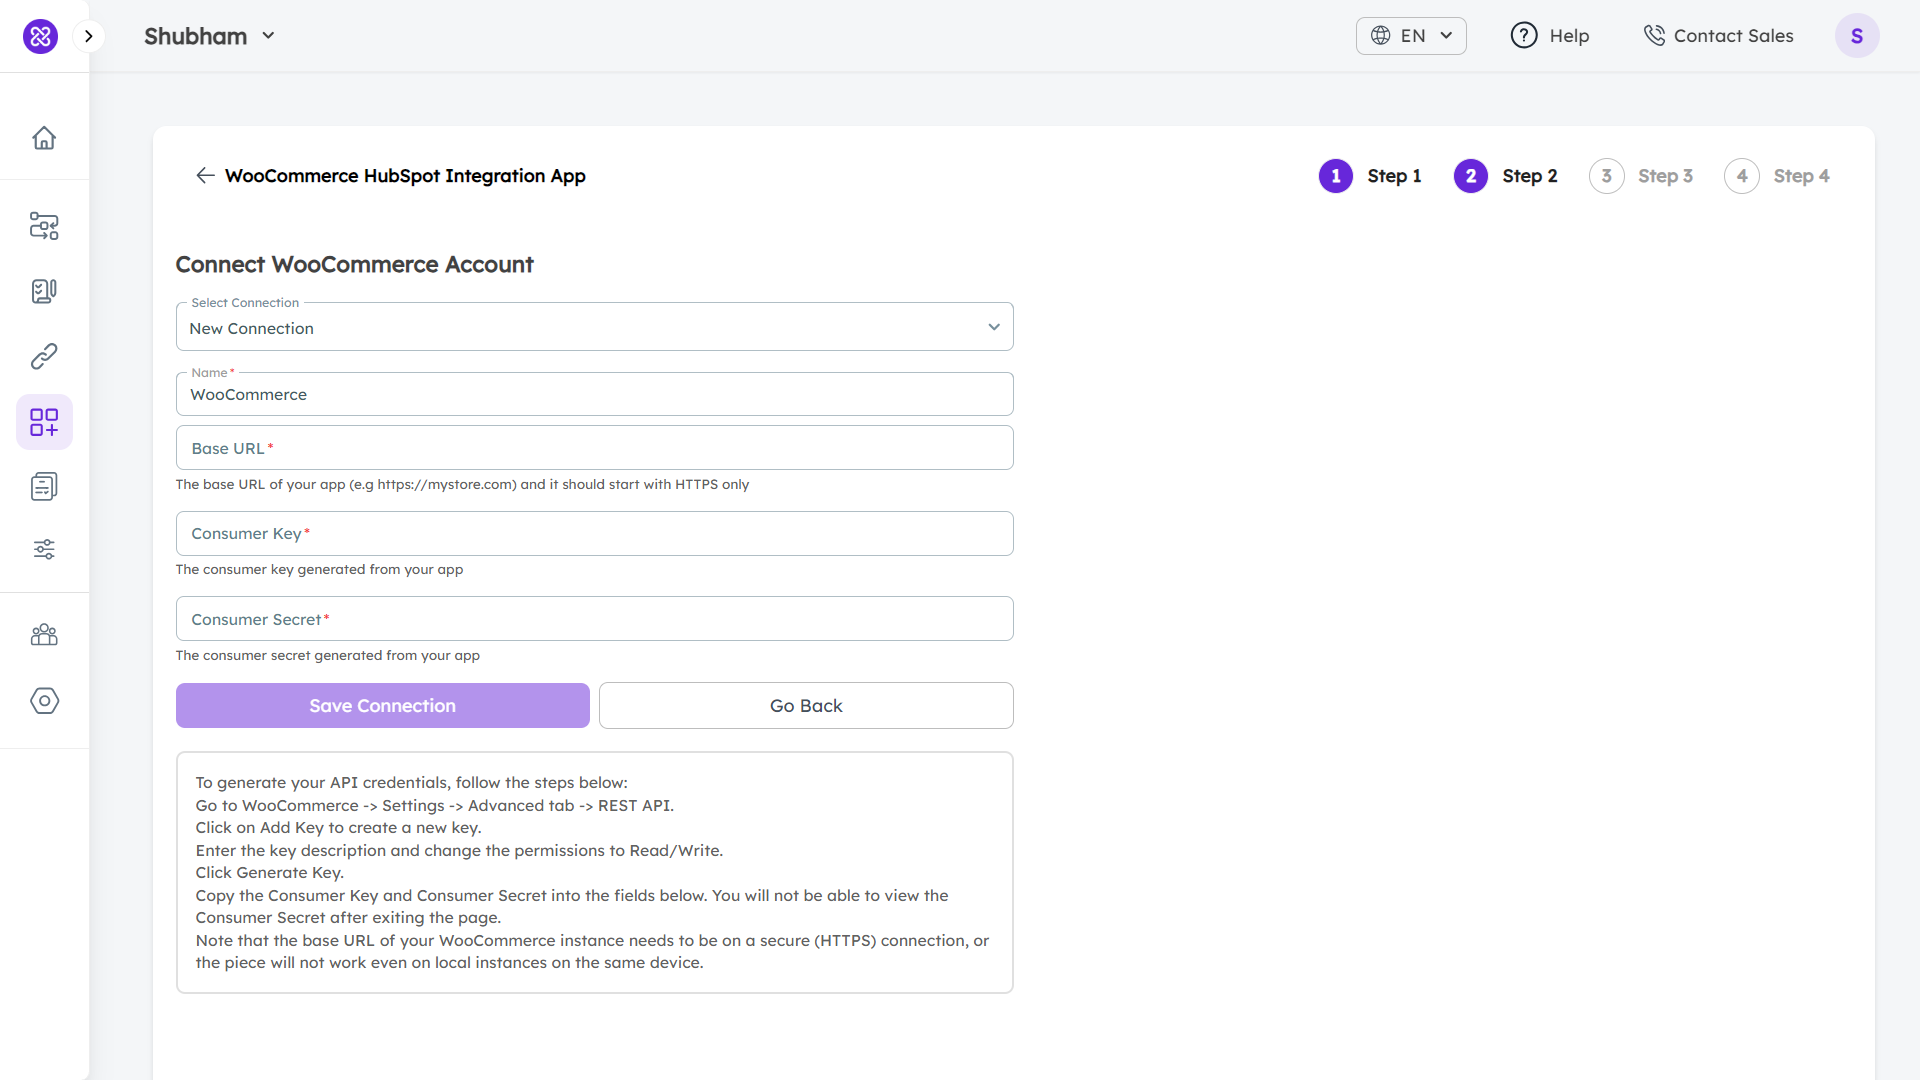Viewport: 1920px width, 1080px height.
Task: Click the Help button
Action: click(1549, 36)
